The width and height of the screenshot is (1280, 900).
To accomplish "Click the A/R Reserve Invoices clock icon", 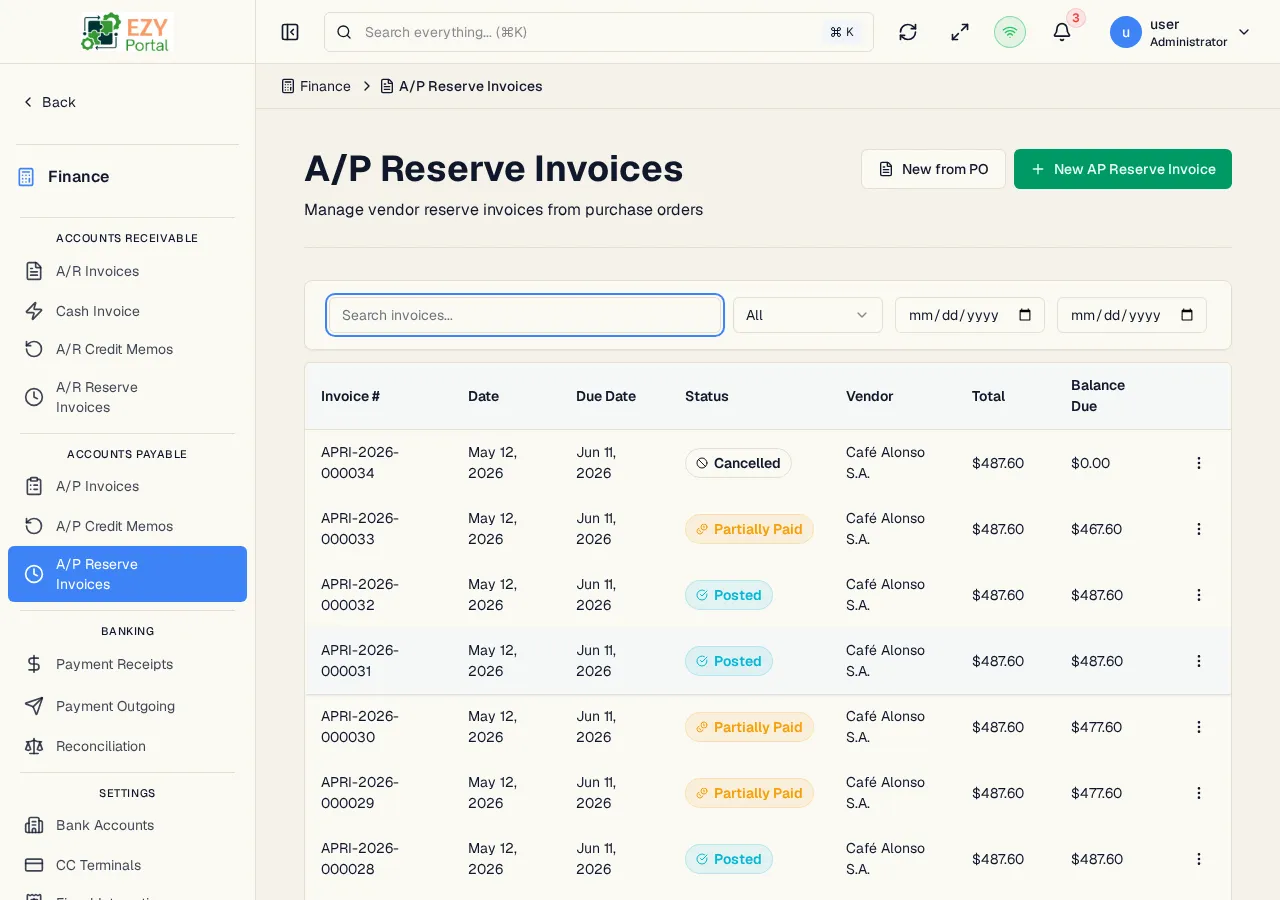I will point(34,397).
